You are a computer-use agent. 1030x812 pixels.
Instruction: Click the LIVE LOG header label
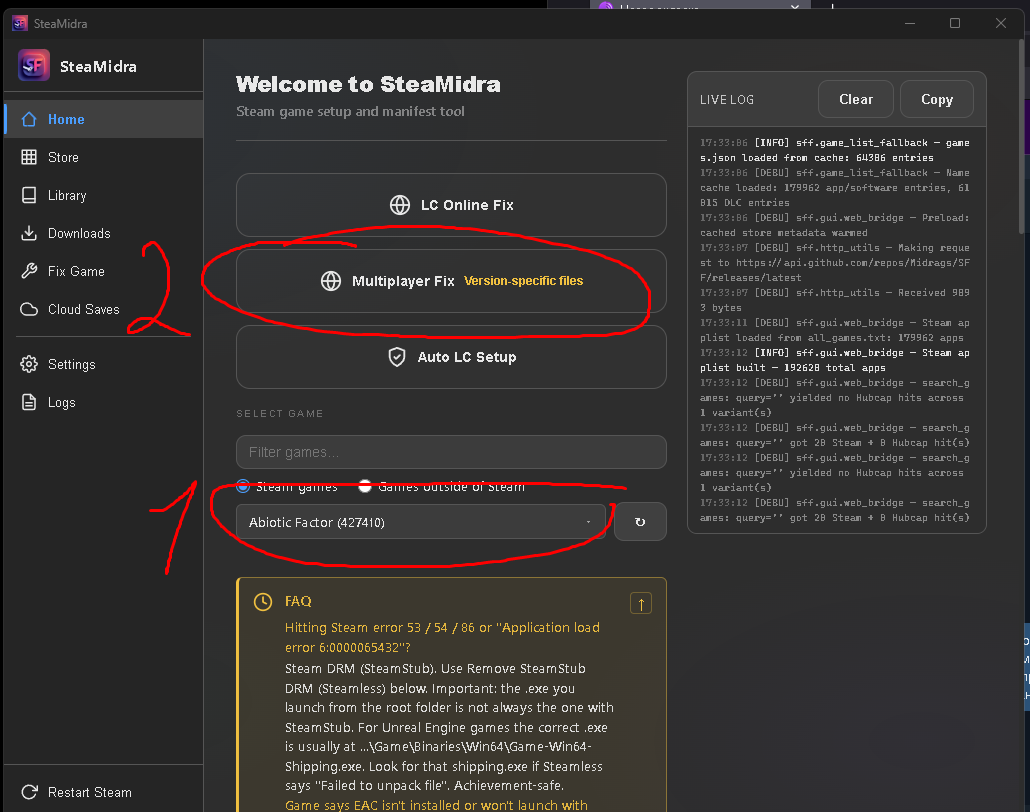pos(727,100)
